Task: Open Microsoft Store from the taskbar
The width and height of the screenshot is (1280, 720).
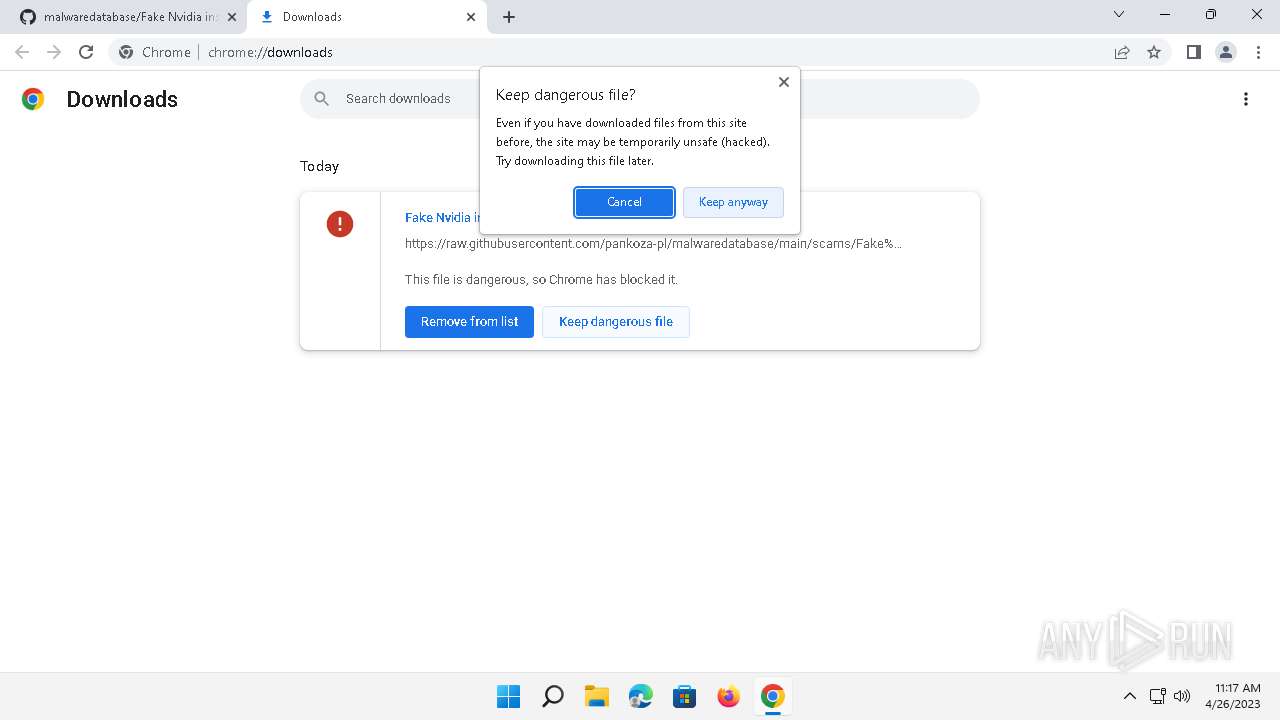Action: [x=685, y=696]
